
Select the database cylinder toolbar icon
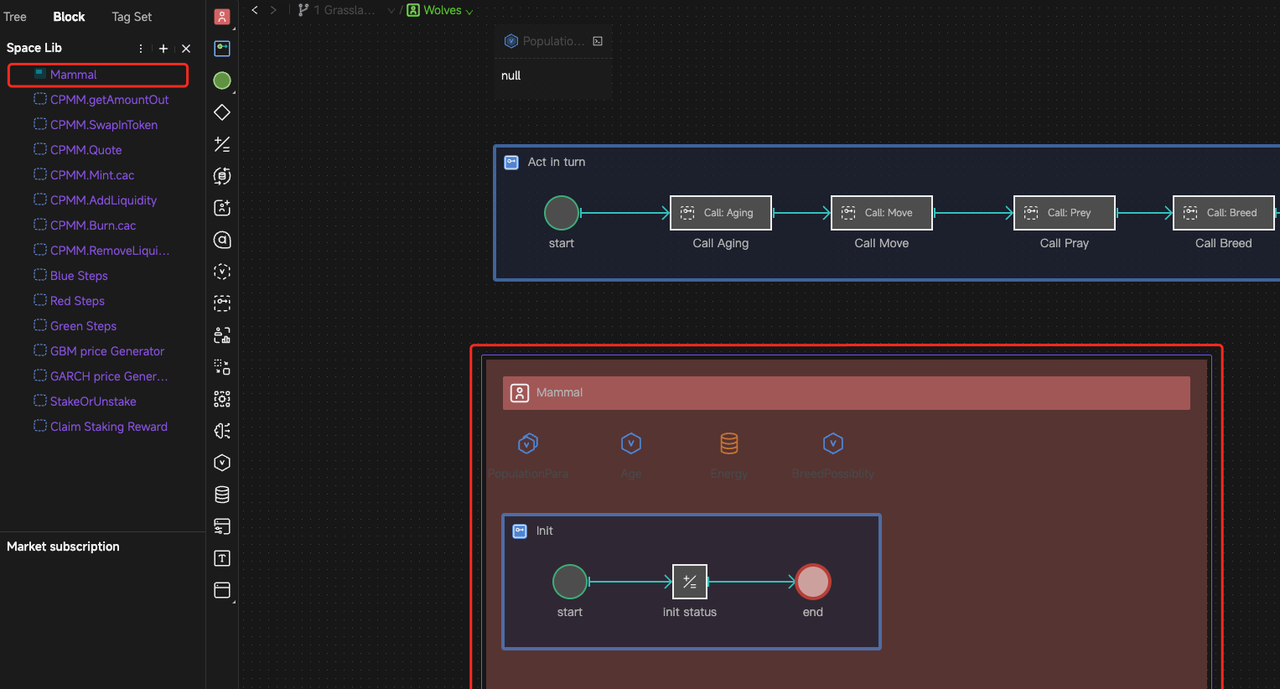[x=222, y=494]
